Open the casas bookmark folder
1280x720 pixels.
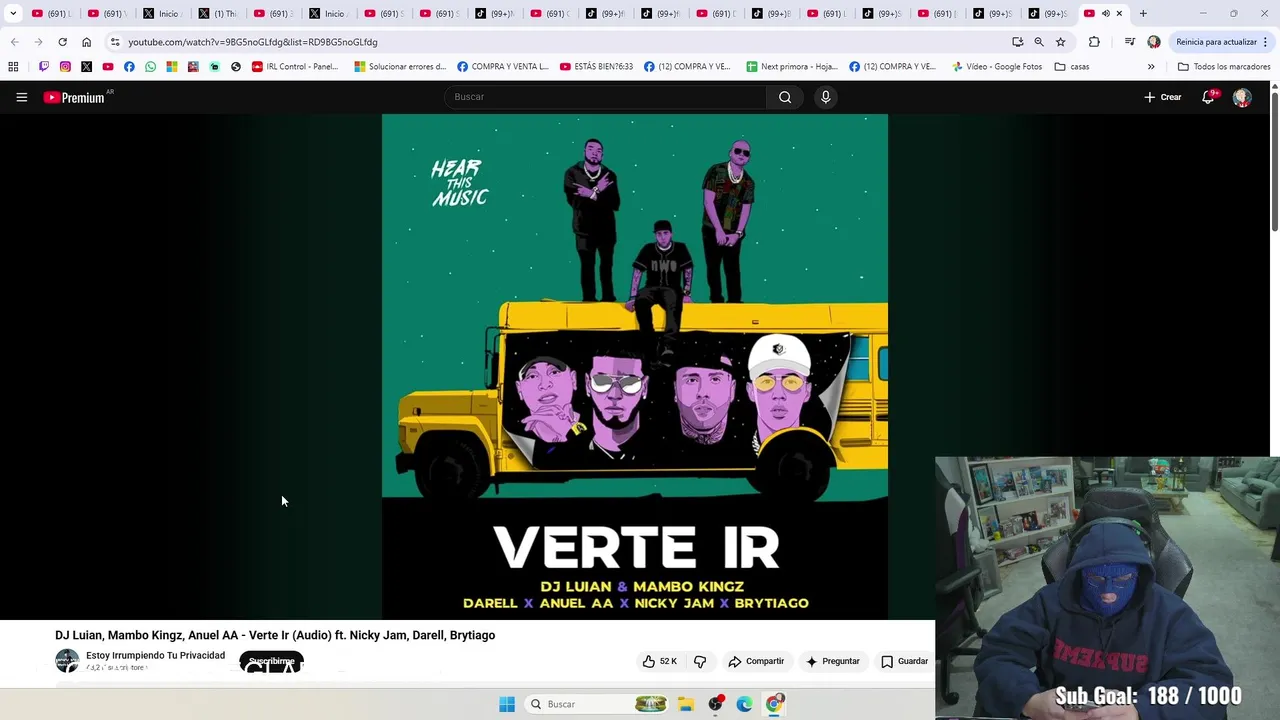tap(1072, 67)
